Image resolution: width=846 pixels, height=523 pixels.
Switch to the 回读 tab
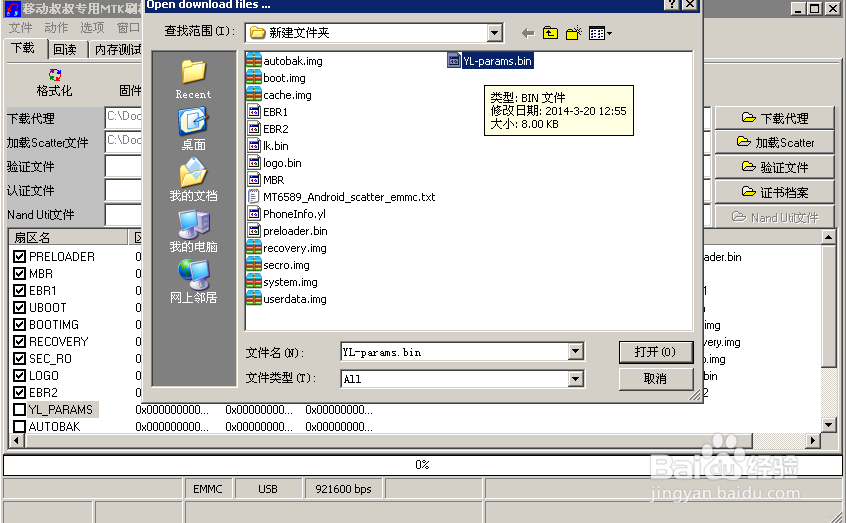[x=65, y=50]
